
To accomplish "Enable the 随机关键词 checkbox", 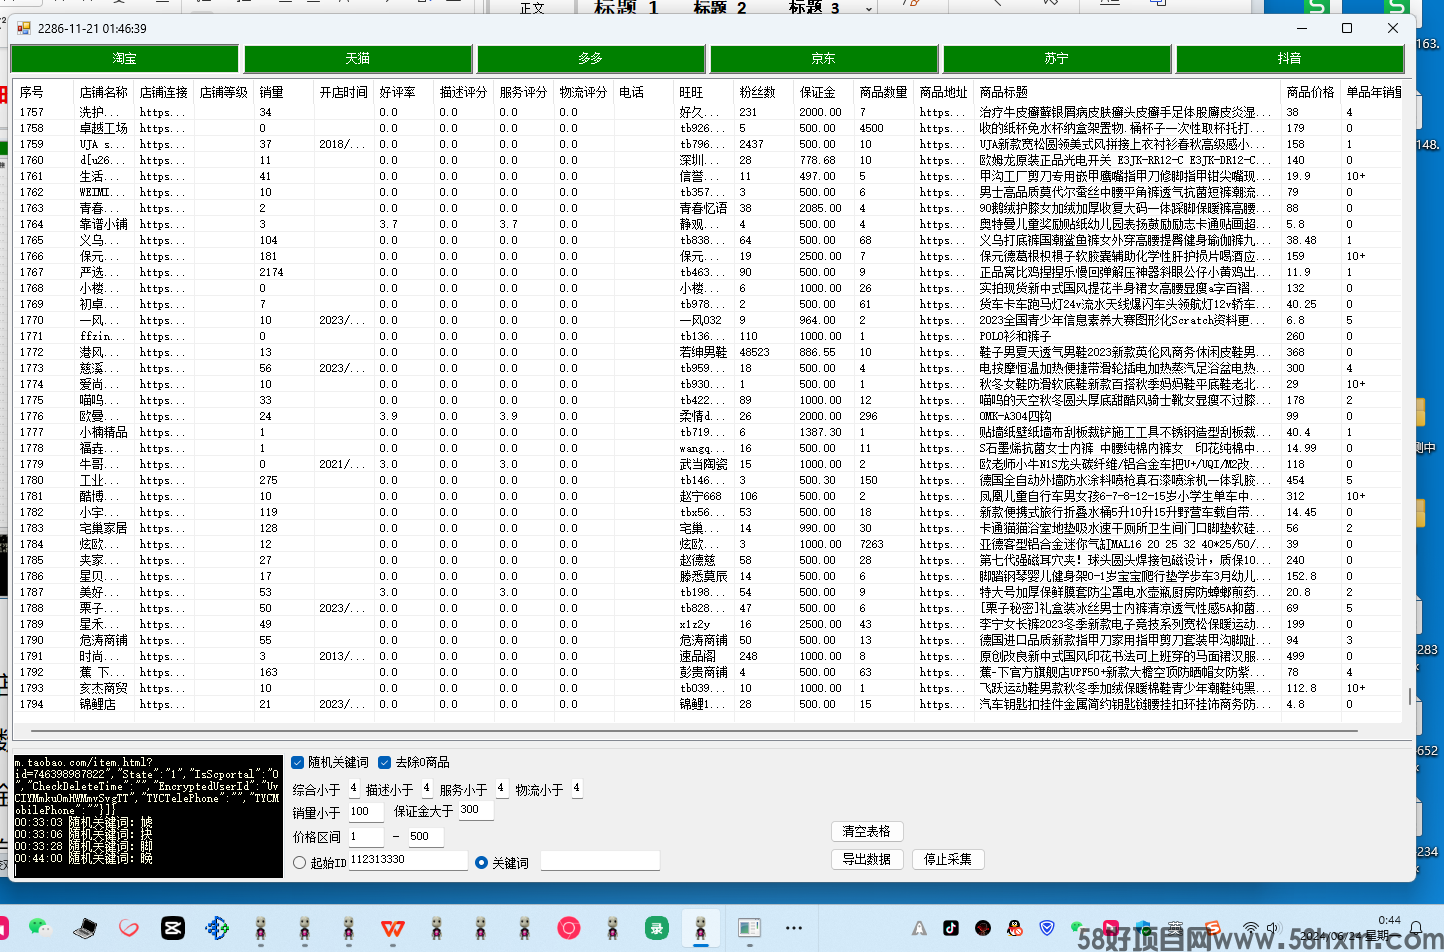I will point(297,762).
